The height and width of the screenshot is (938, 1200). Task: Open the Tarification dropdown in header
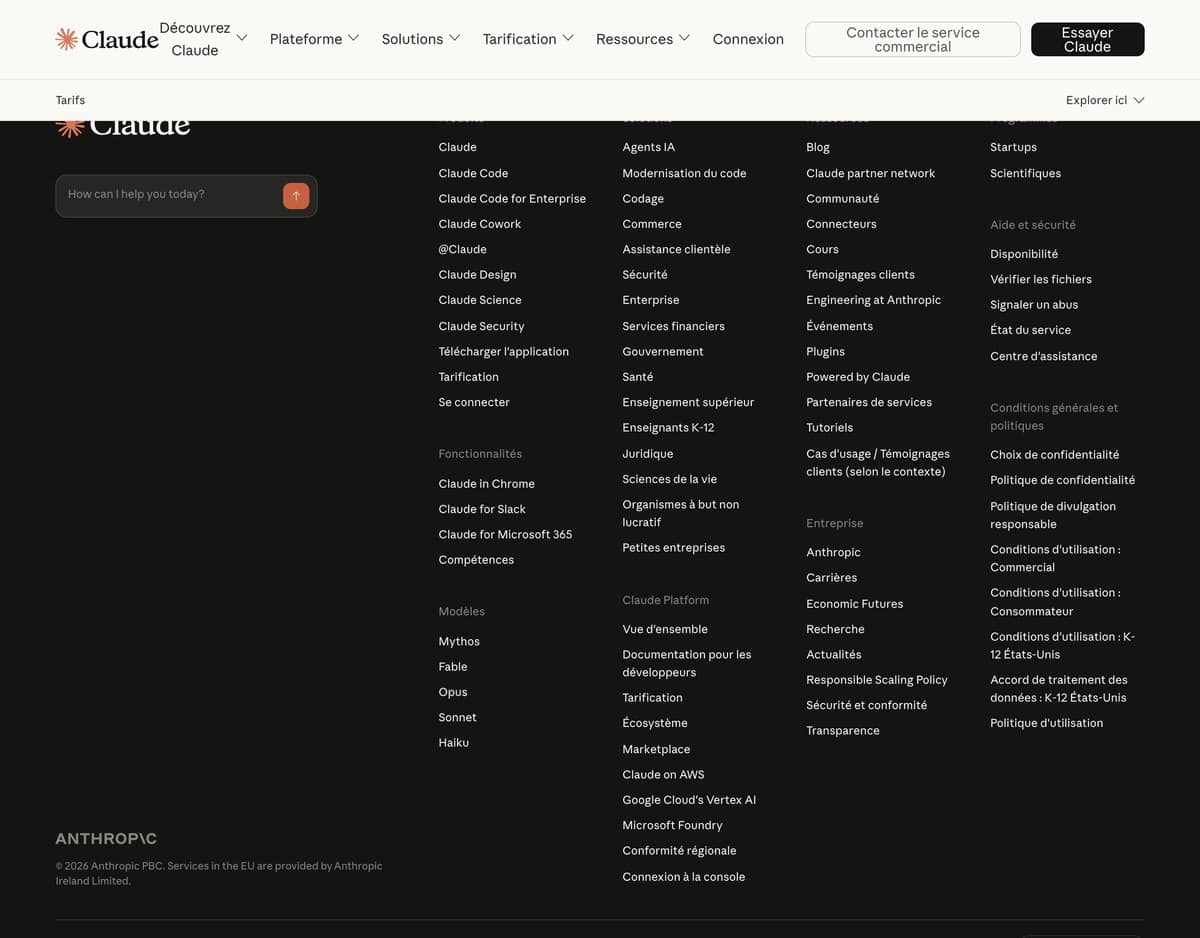tap(528, 39)
